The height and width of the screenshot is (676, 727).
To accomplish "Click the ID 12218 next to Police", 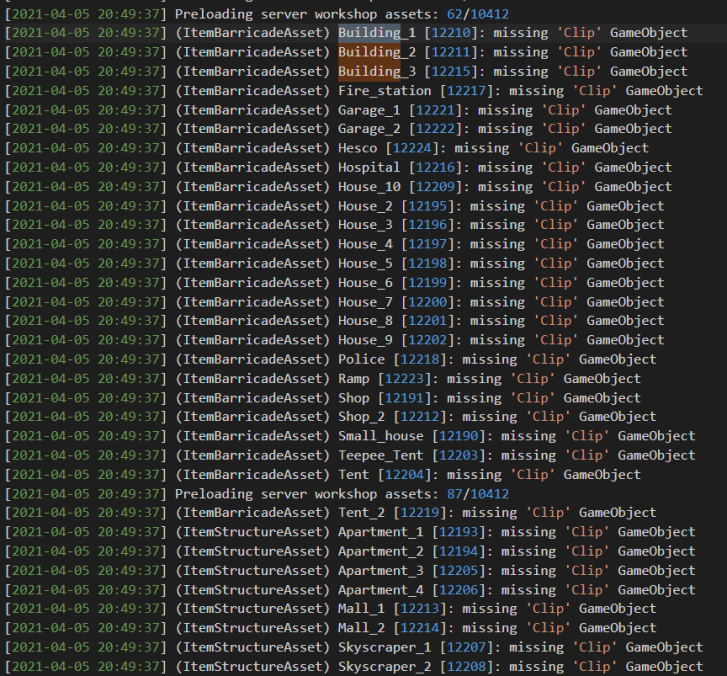I will click(420, 359).
